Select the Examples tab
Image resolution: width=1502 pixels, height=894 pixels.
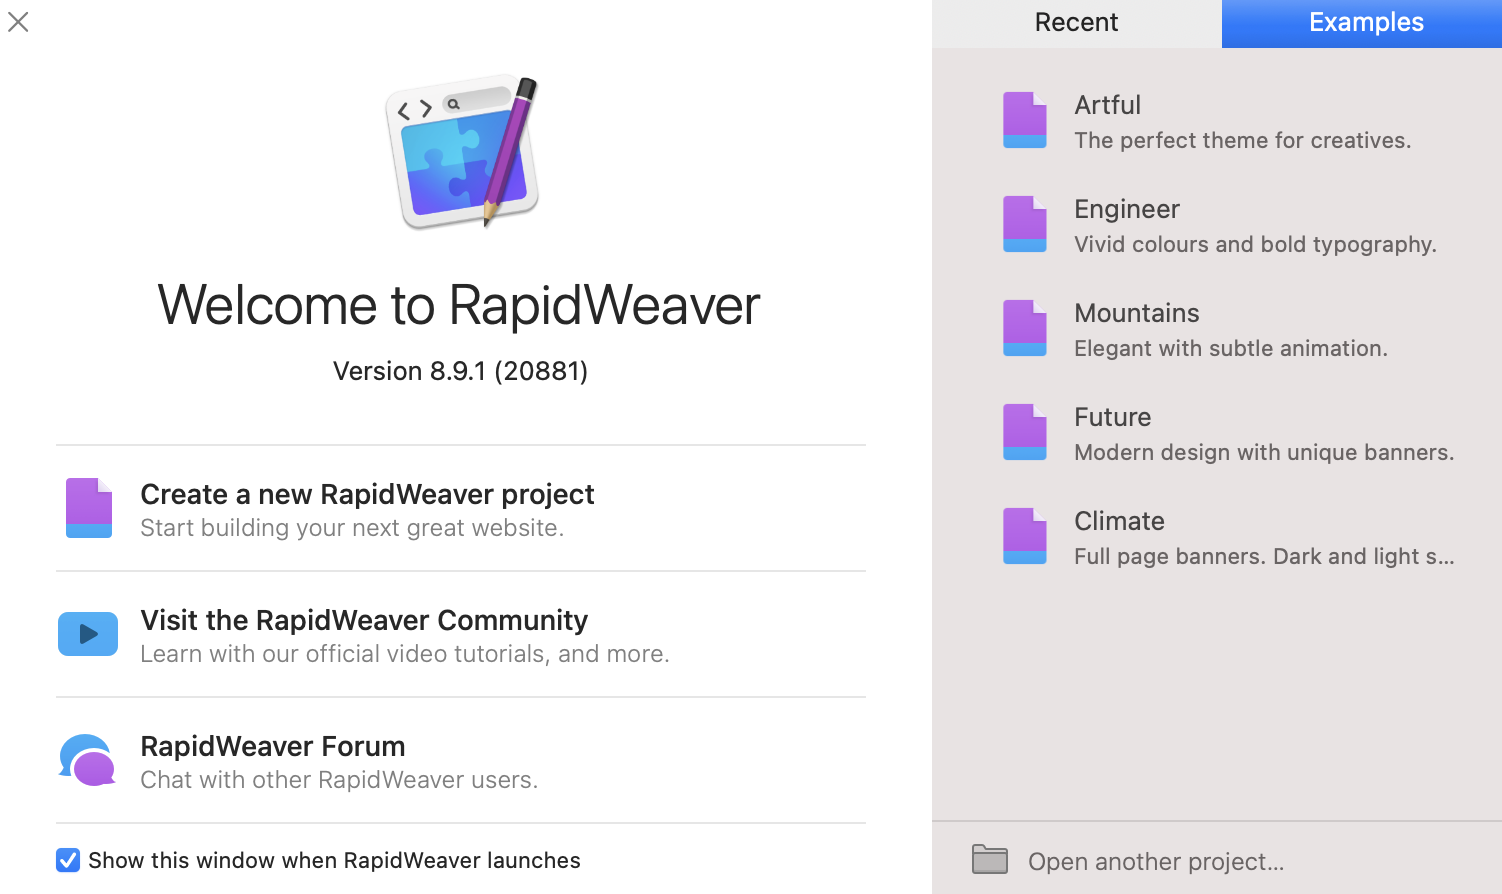coord(1362,23)
